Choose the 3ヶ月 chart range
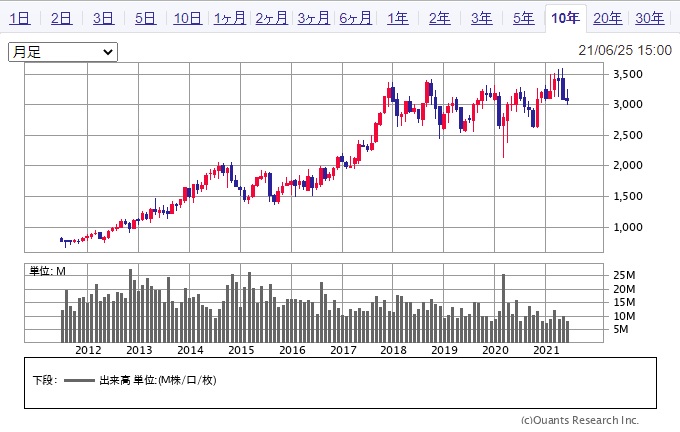 pos(314,18)
